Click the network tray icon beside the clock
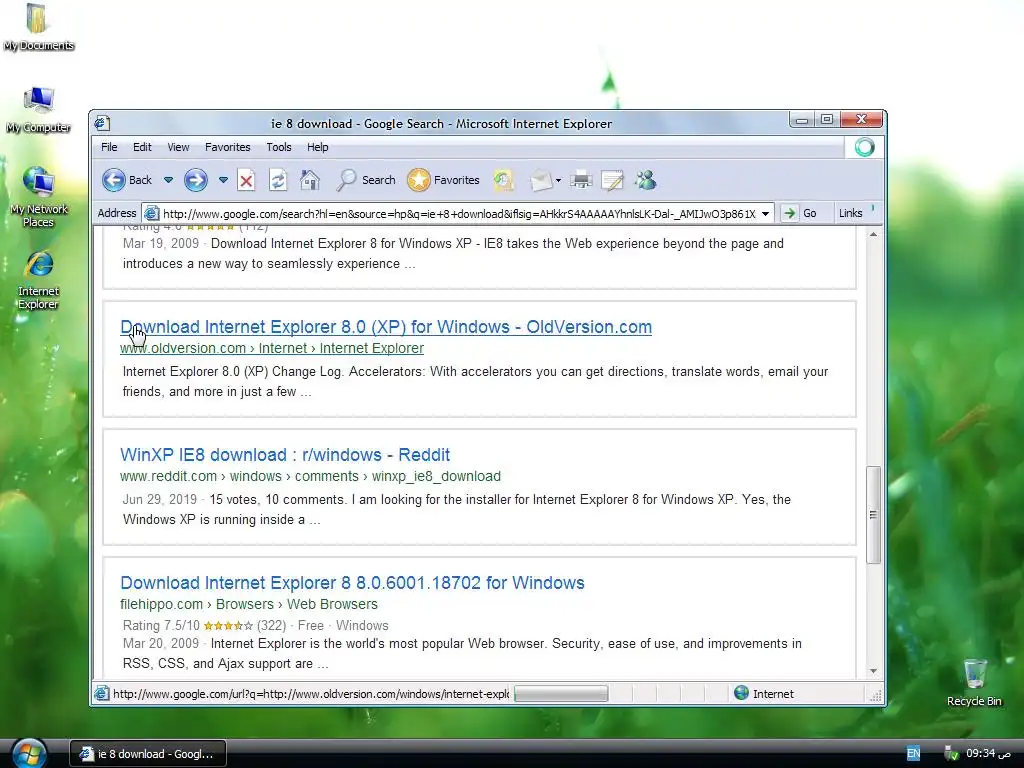The image size is (1024, 768). [952, 754]
